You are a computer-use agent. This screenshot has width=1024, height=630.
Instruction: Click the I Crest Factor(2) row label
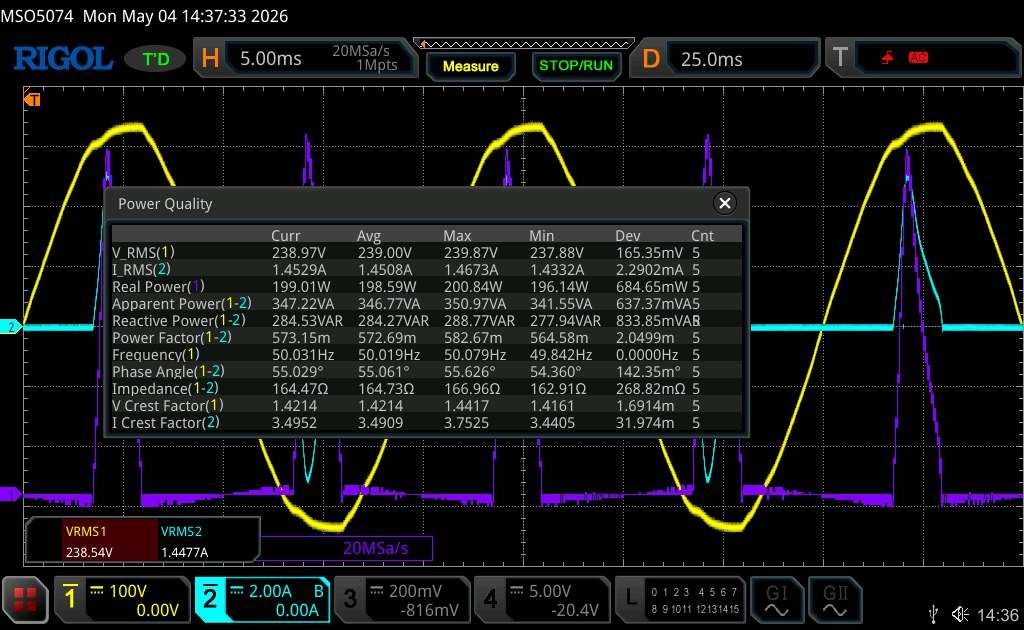(165, 422)
